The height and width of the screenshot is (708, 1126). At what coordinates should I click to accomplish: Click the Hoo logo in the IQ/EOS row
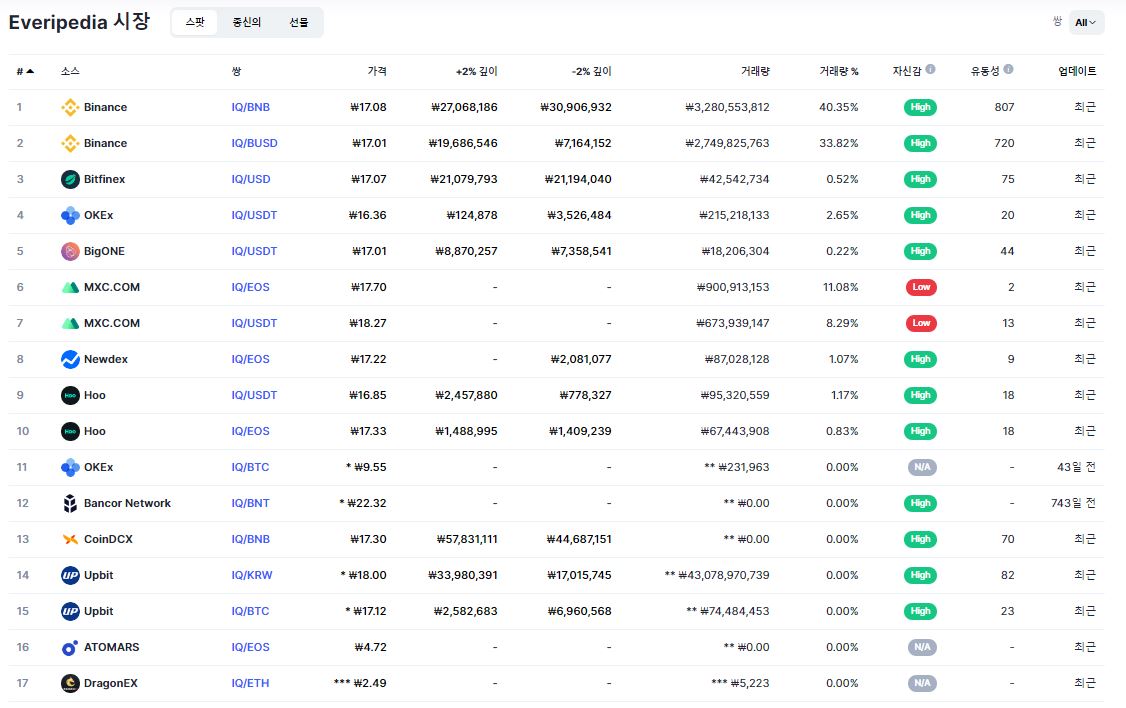[x=70, y=431]
